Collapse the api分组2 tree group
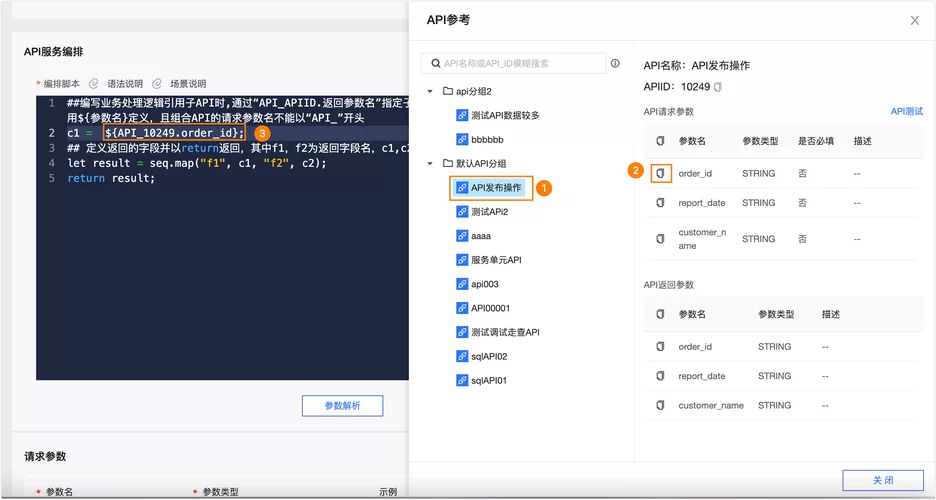The image size is (936, 500). 430,91
